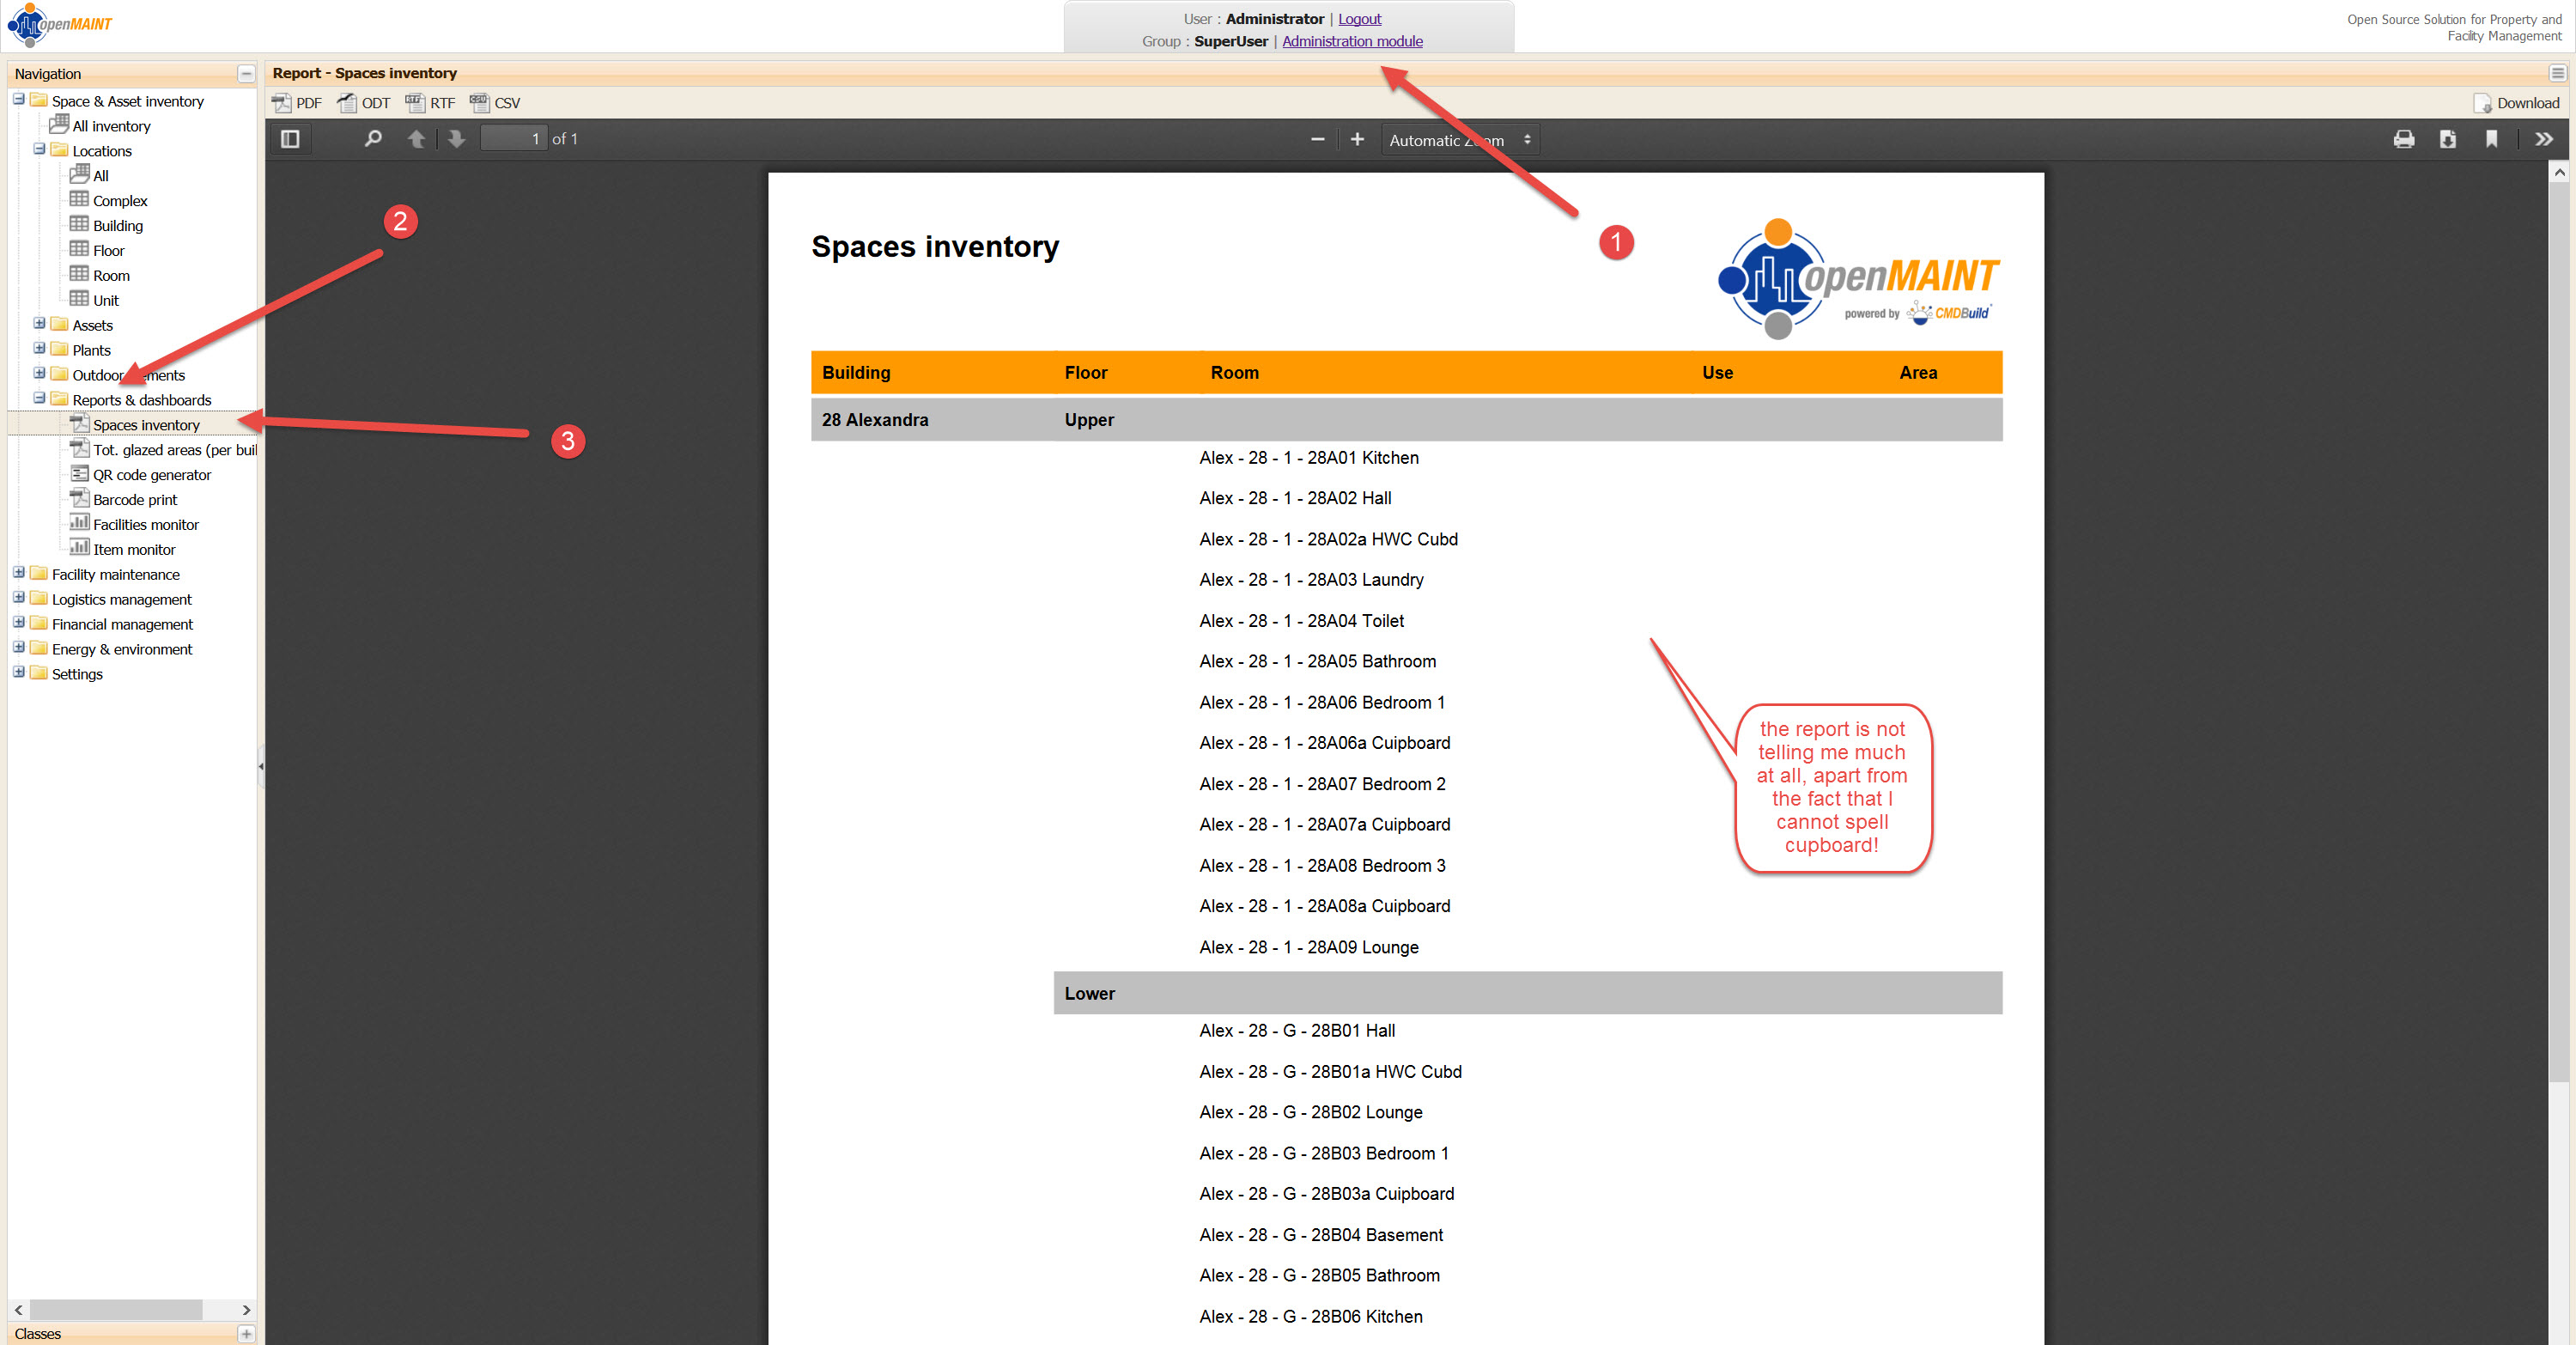Image resolution: width=2576 pixels, height=1345 pixels.
Task: Open the Administration module link
Action: [x=1352, y=41]
